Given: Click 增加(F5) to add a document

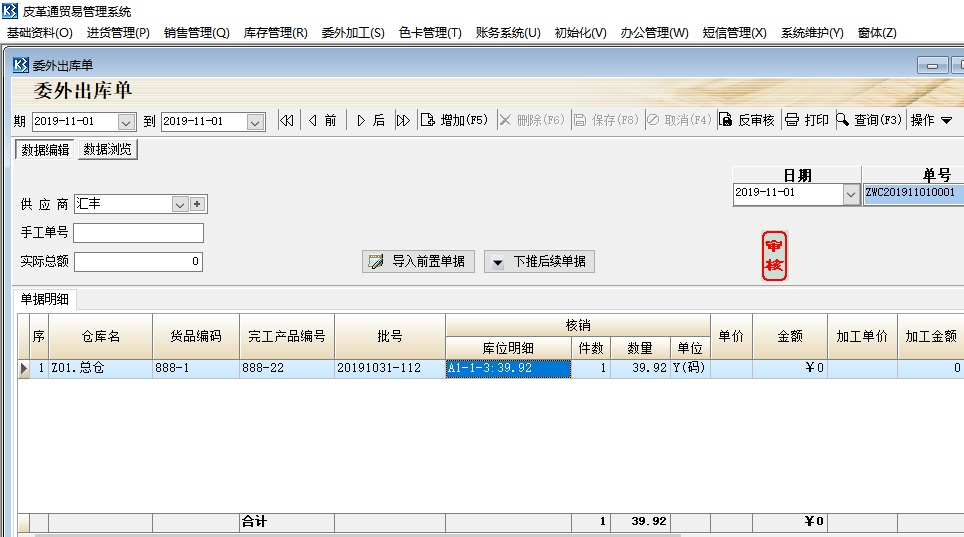Looking at the screenshot, I should point(454,120).
